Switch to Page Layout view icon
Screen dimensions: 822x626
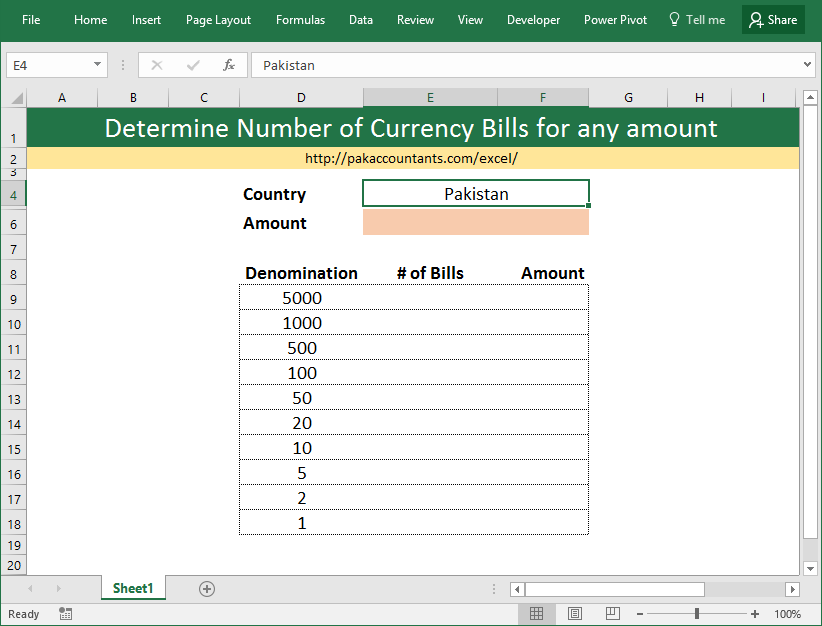tap(575, 613)
